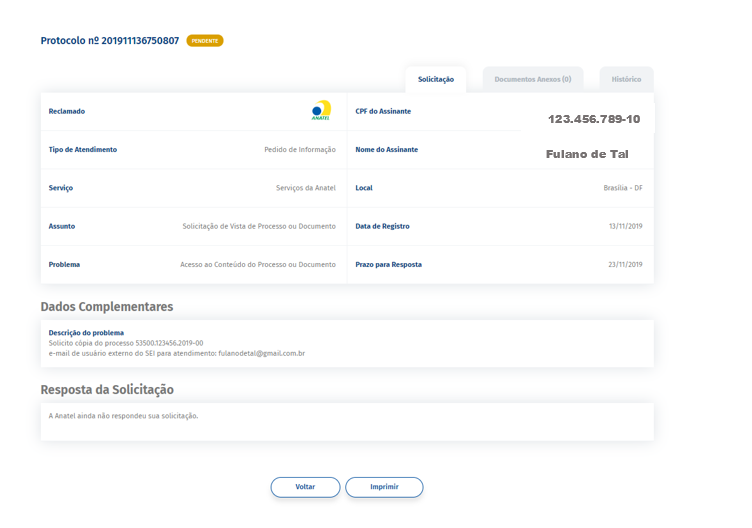The width and height of the screenshot is (752, 528).
Task: Click the Dados Complementares section heading
Action: pos(107,307)
